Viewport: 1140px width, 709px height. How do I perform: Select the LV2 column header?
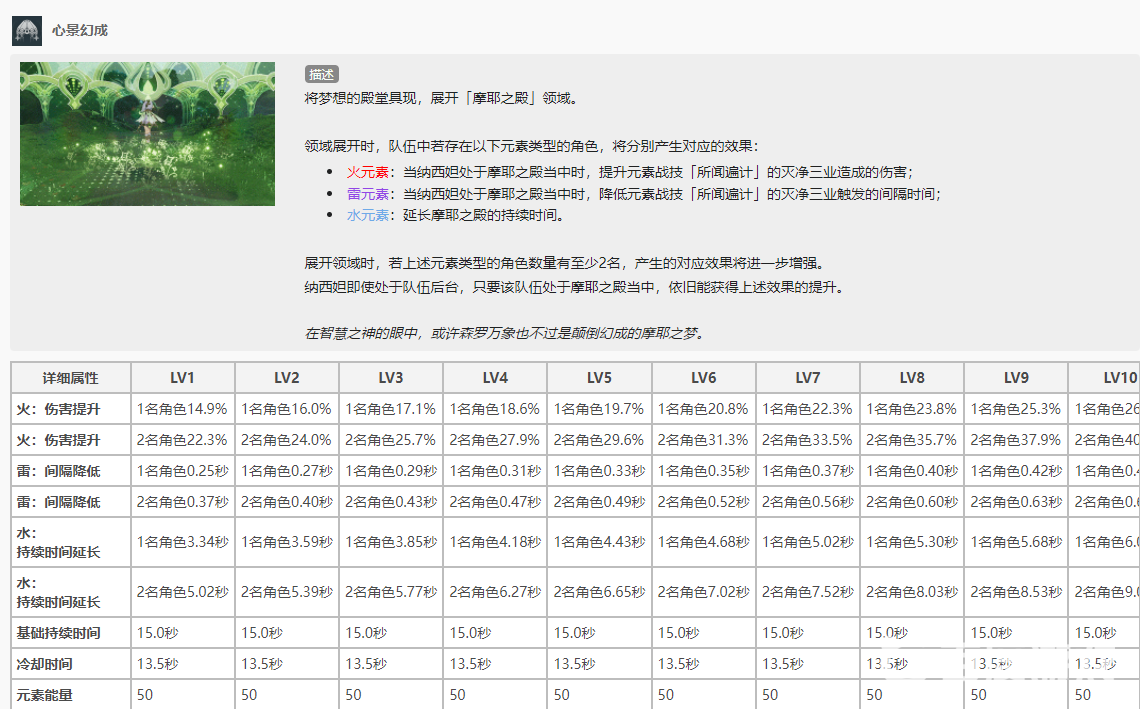click(x=286, y=378)
